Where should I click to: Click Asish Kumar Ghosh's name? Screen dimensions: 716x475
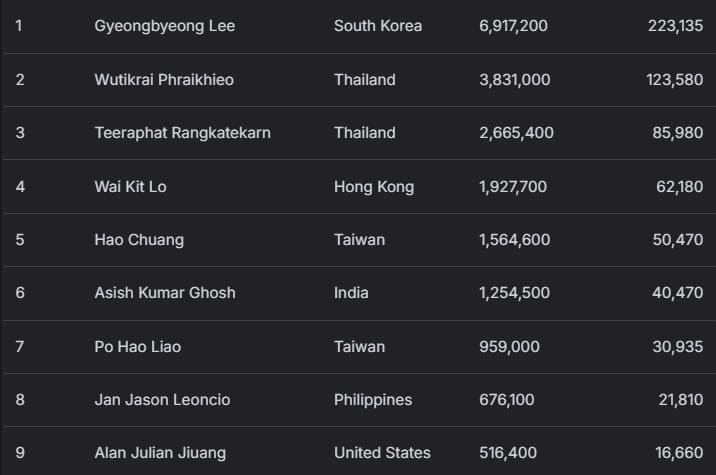coord(165,293)
